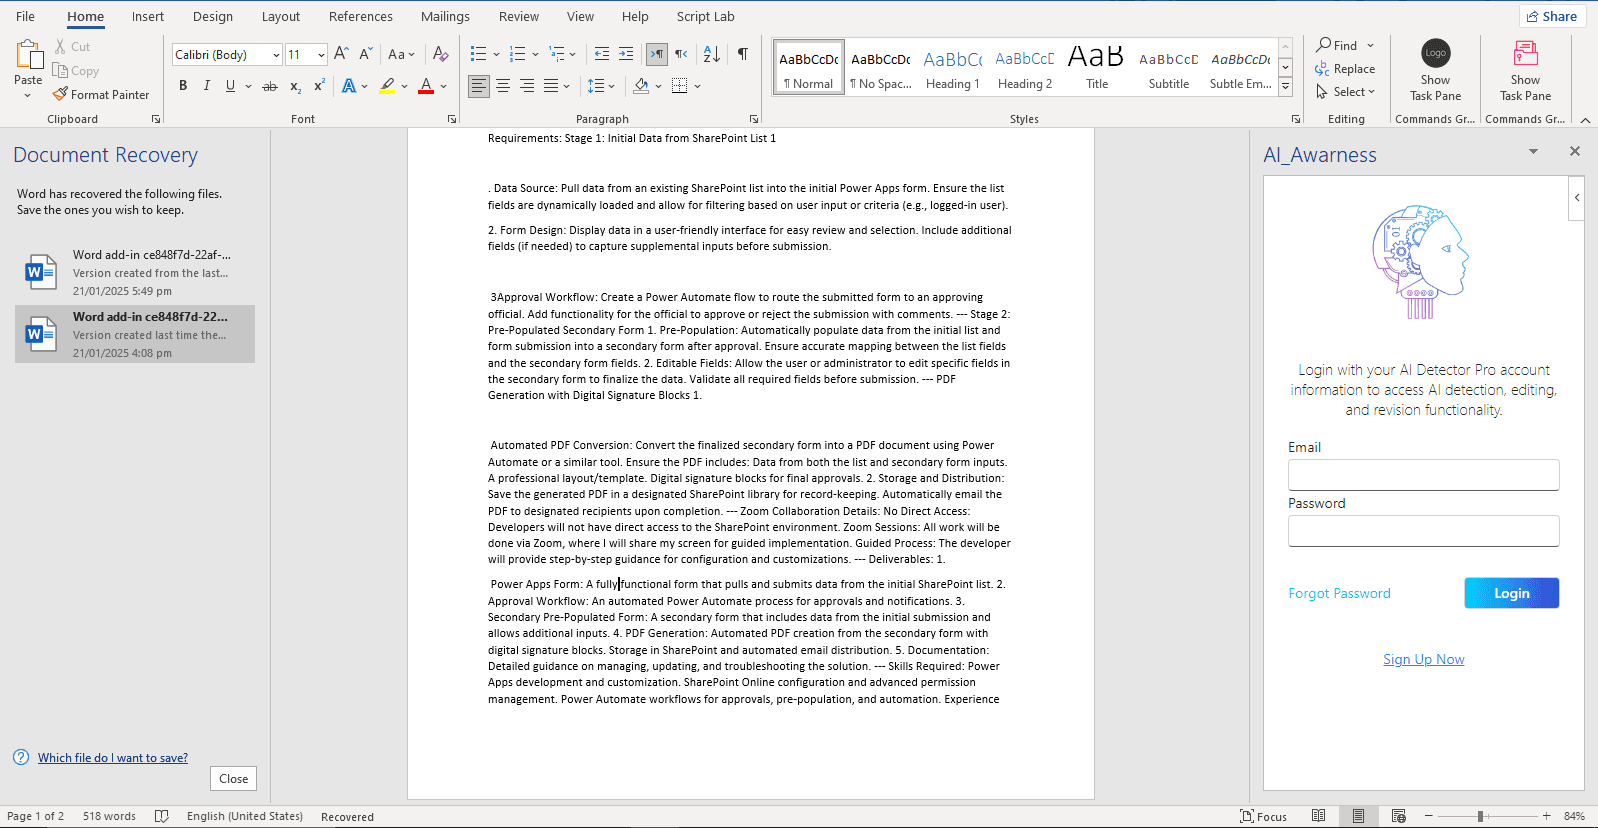Toggle Underline formatting

pos(231,87)
